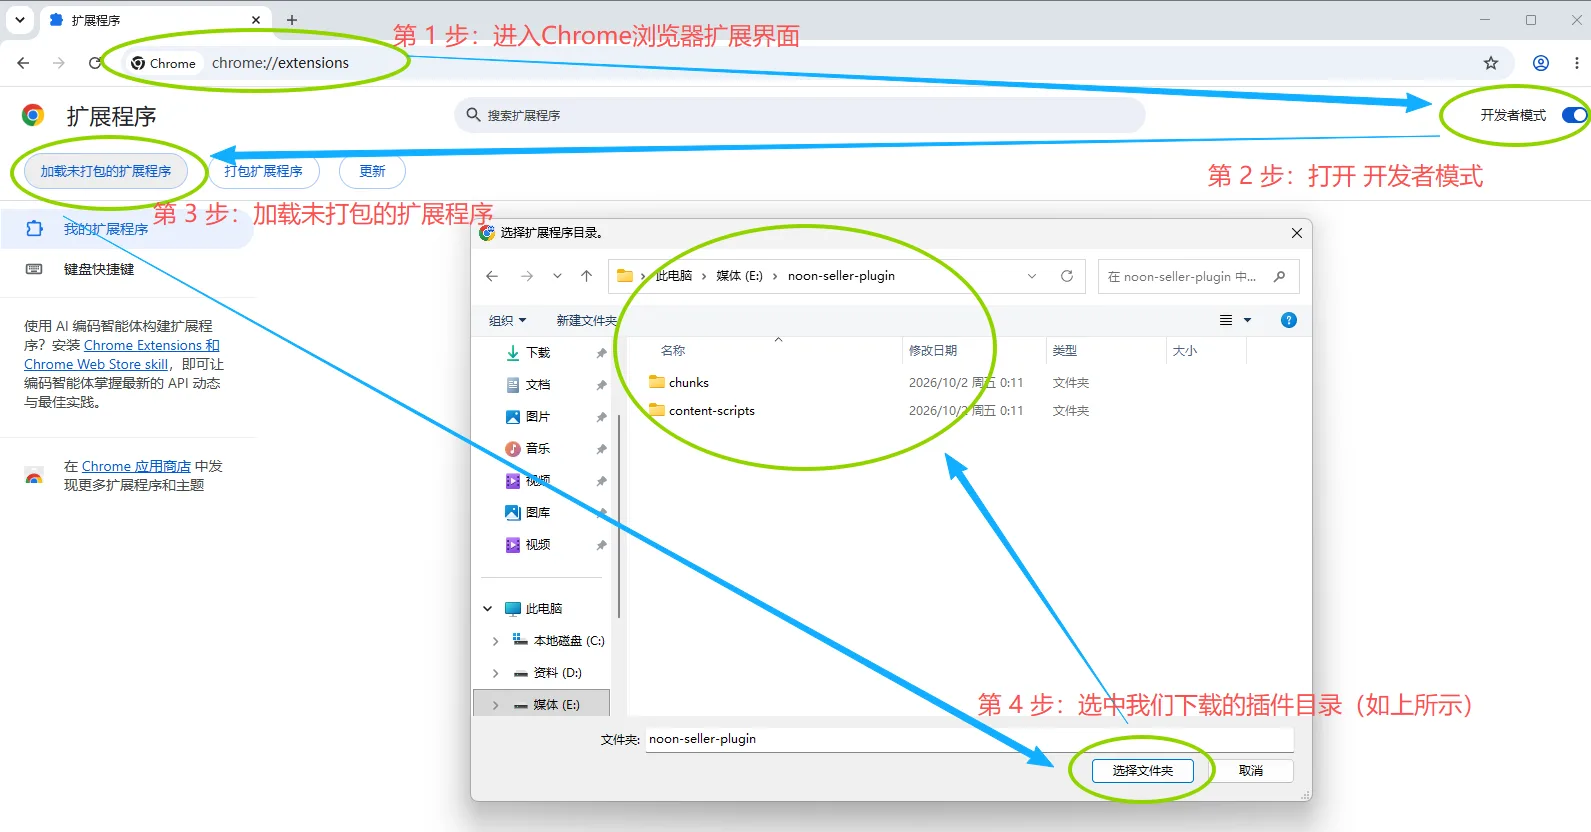Expand the 资料 (D:) drive node
Viewport: 1591px width, 832px height.
(x=496, y=673)
